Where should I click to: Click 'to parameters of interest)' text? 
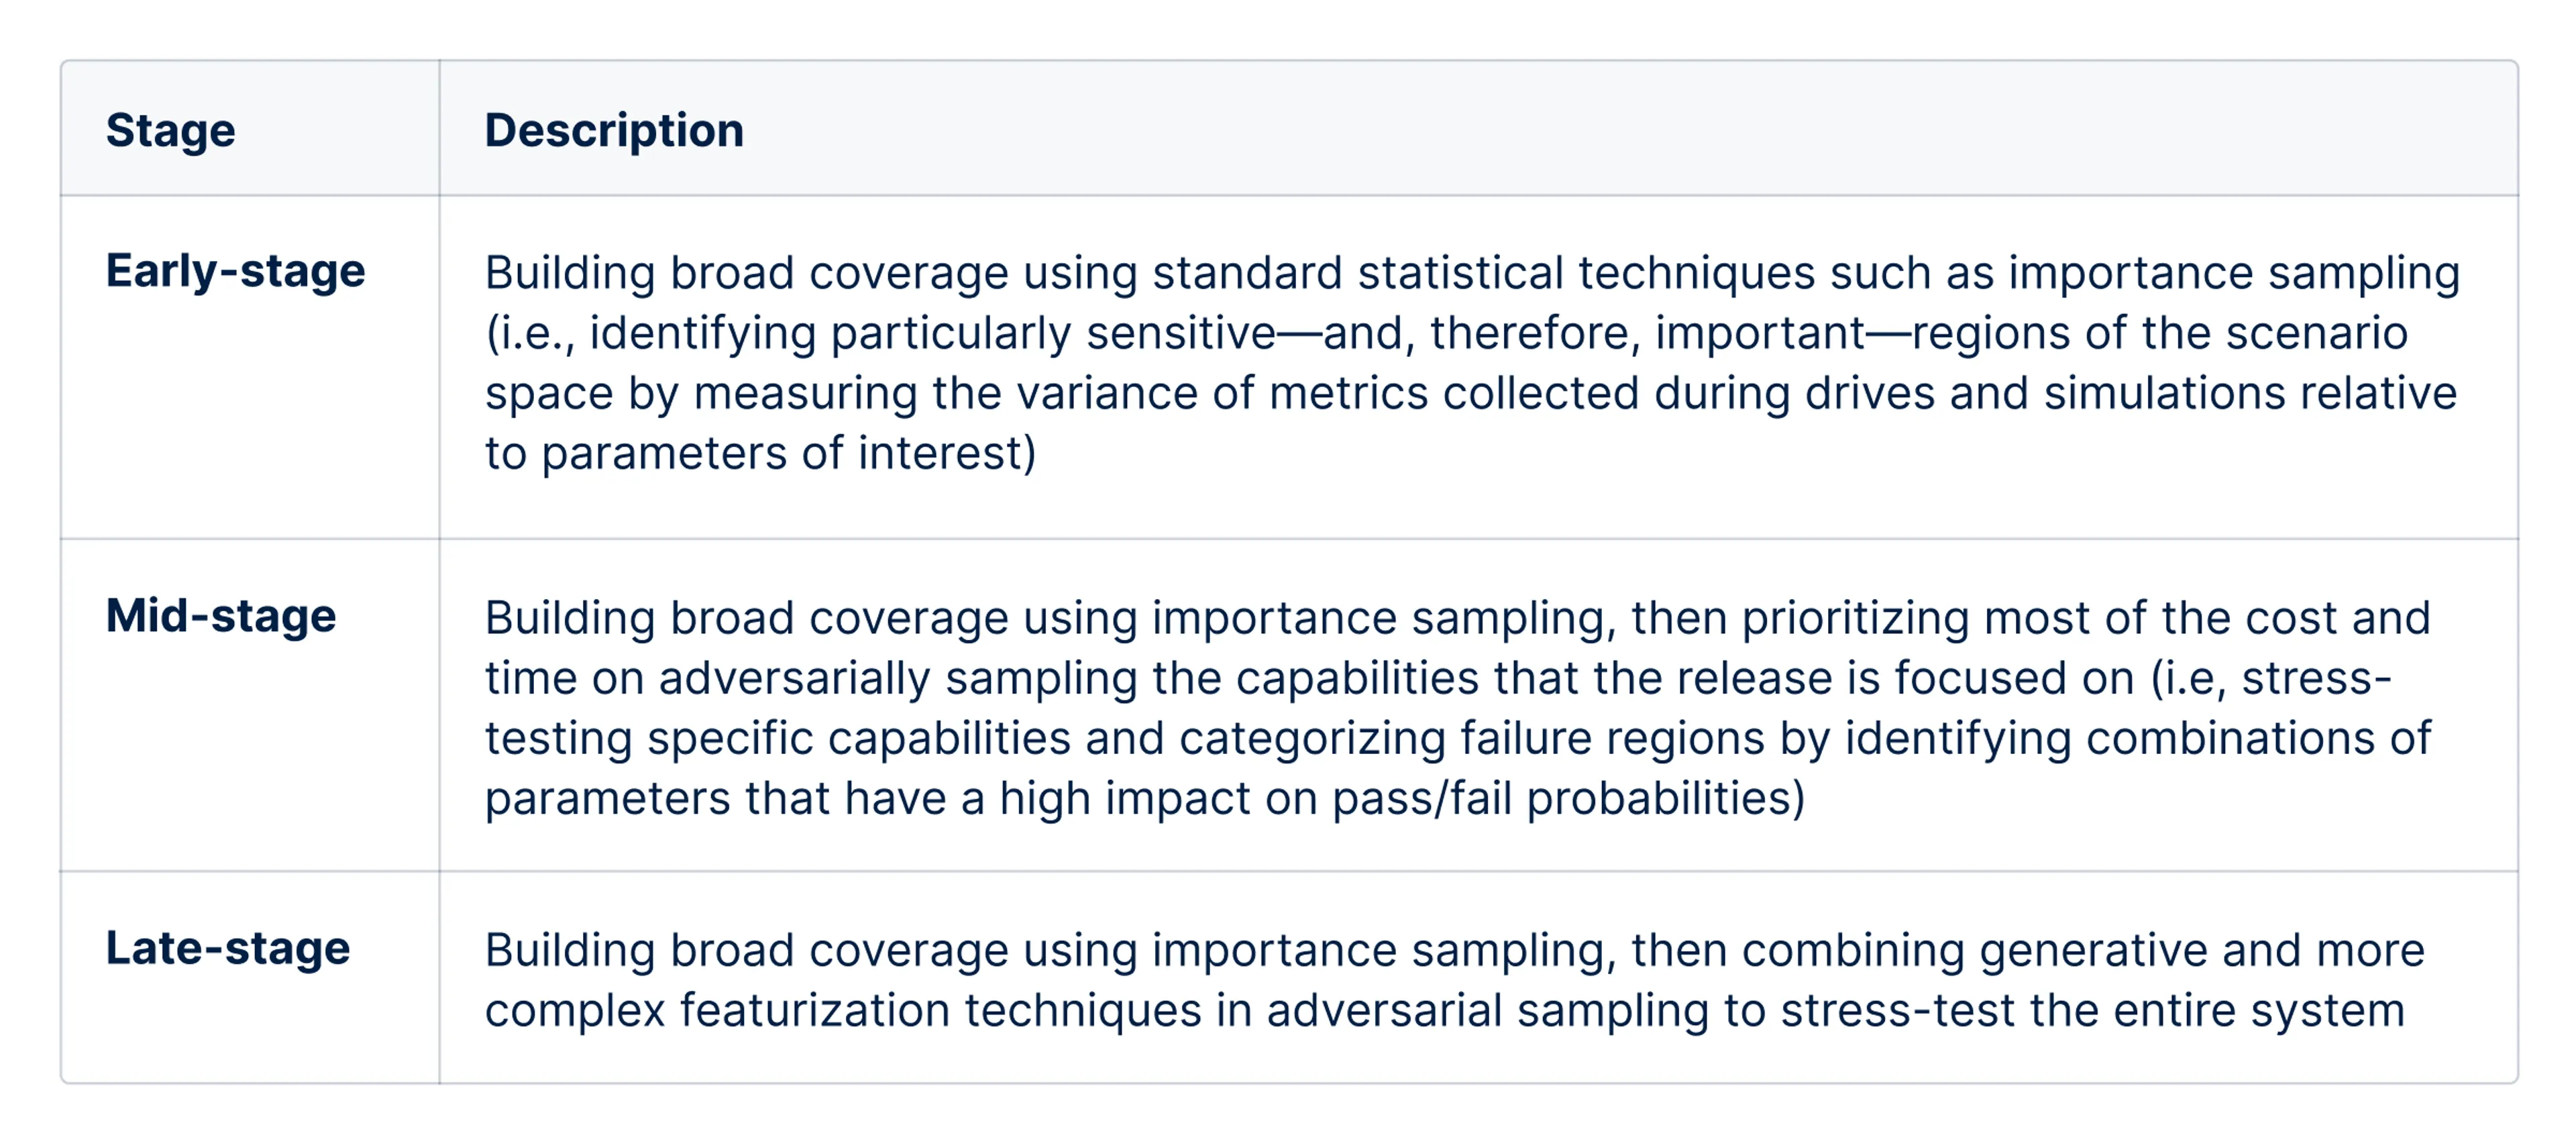760,453
